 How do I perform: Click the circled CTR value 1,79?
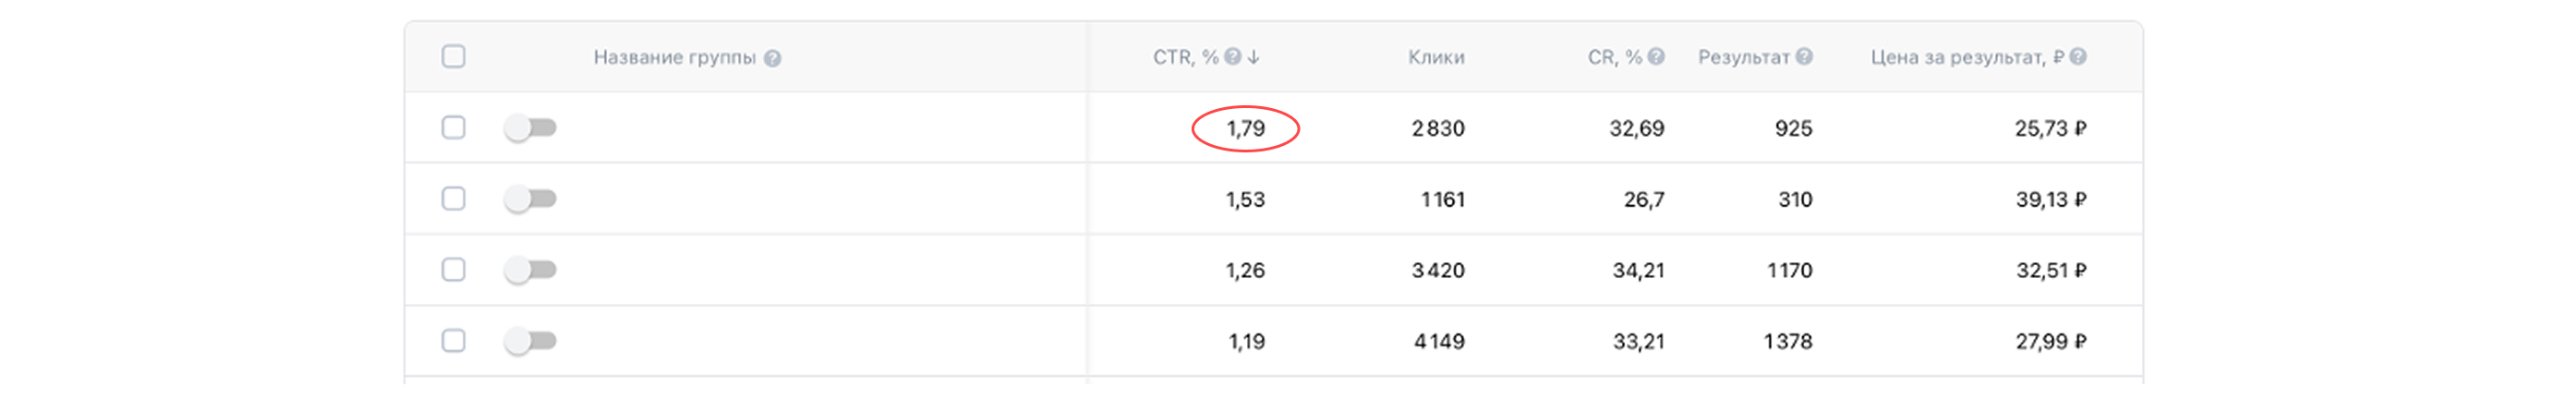[1245, 128]
